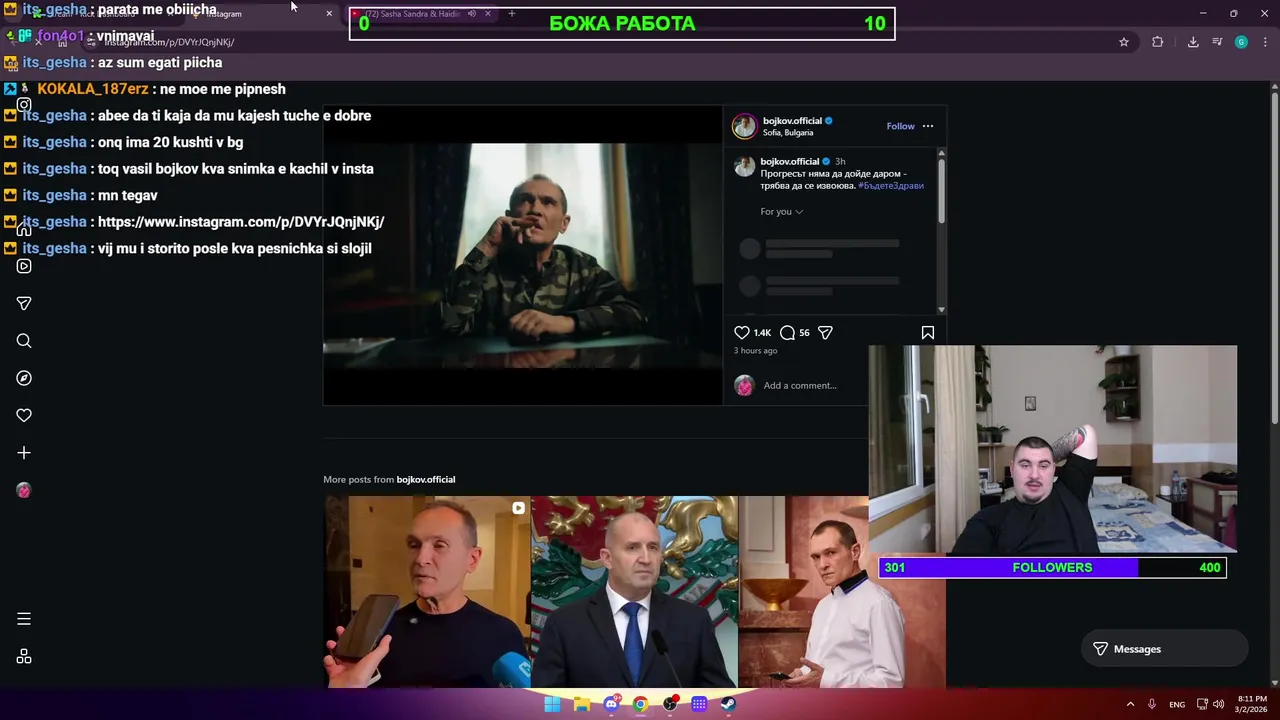Save the post with the bookmark icon

pos(928,332)
